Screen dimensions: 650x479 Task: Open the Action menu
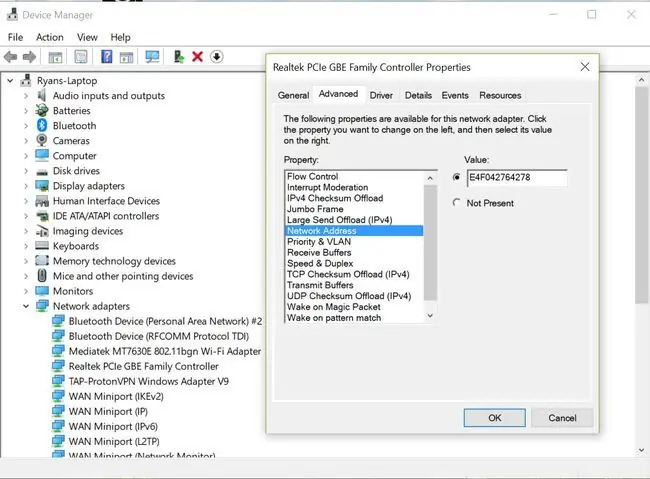(50, 37)
